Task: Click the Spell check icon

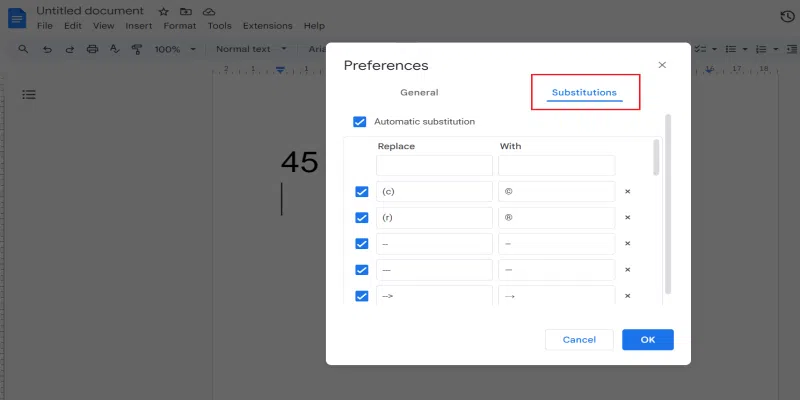Action: (x=114, y=49)
